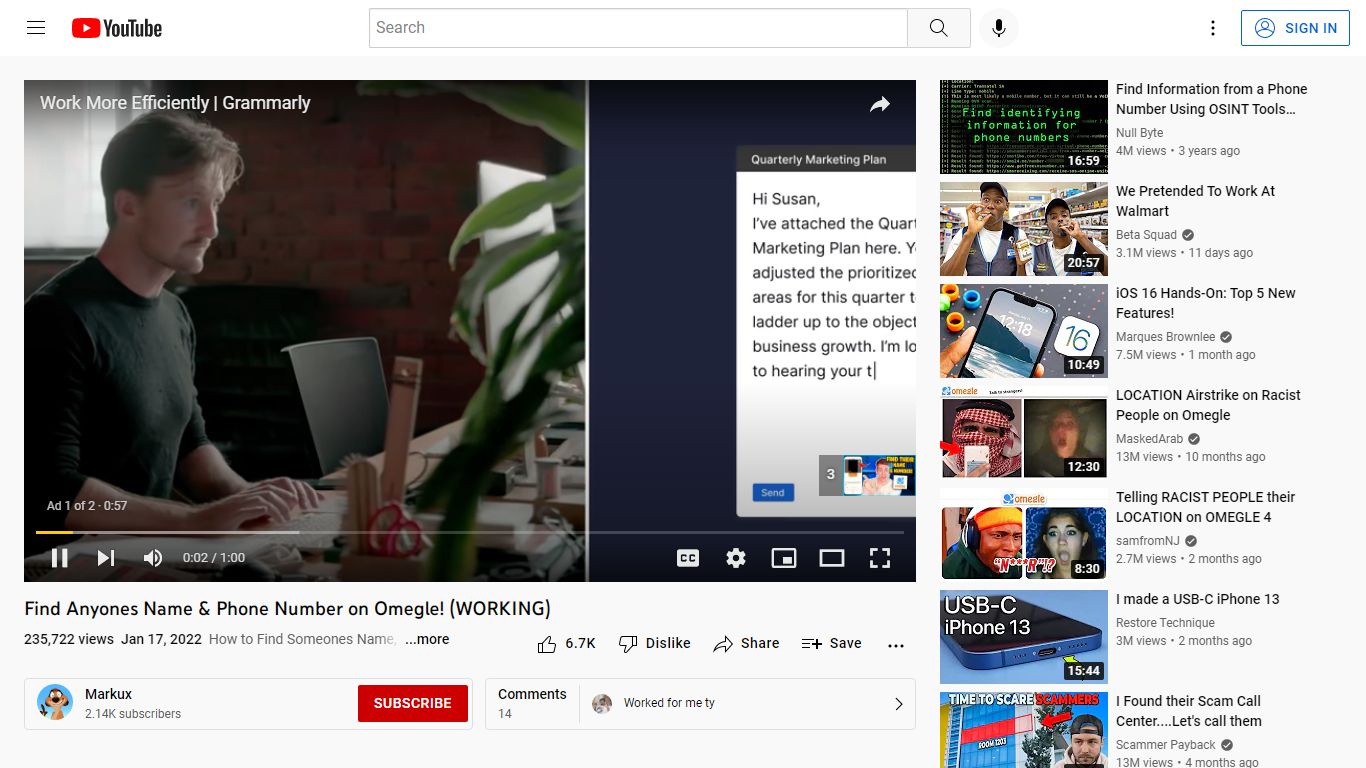The image size is (1366, 768).
Task: Open 'iOS 16 Hands-On: Top 5 New Features!' title
Action: (x=1205, y=303)
